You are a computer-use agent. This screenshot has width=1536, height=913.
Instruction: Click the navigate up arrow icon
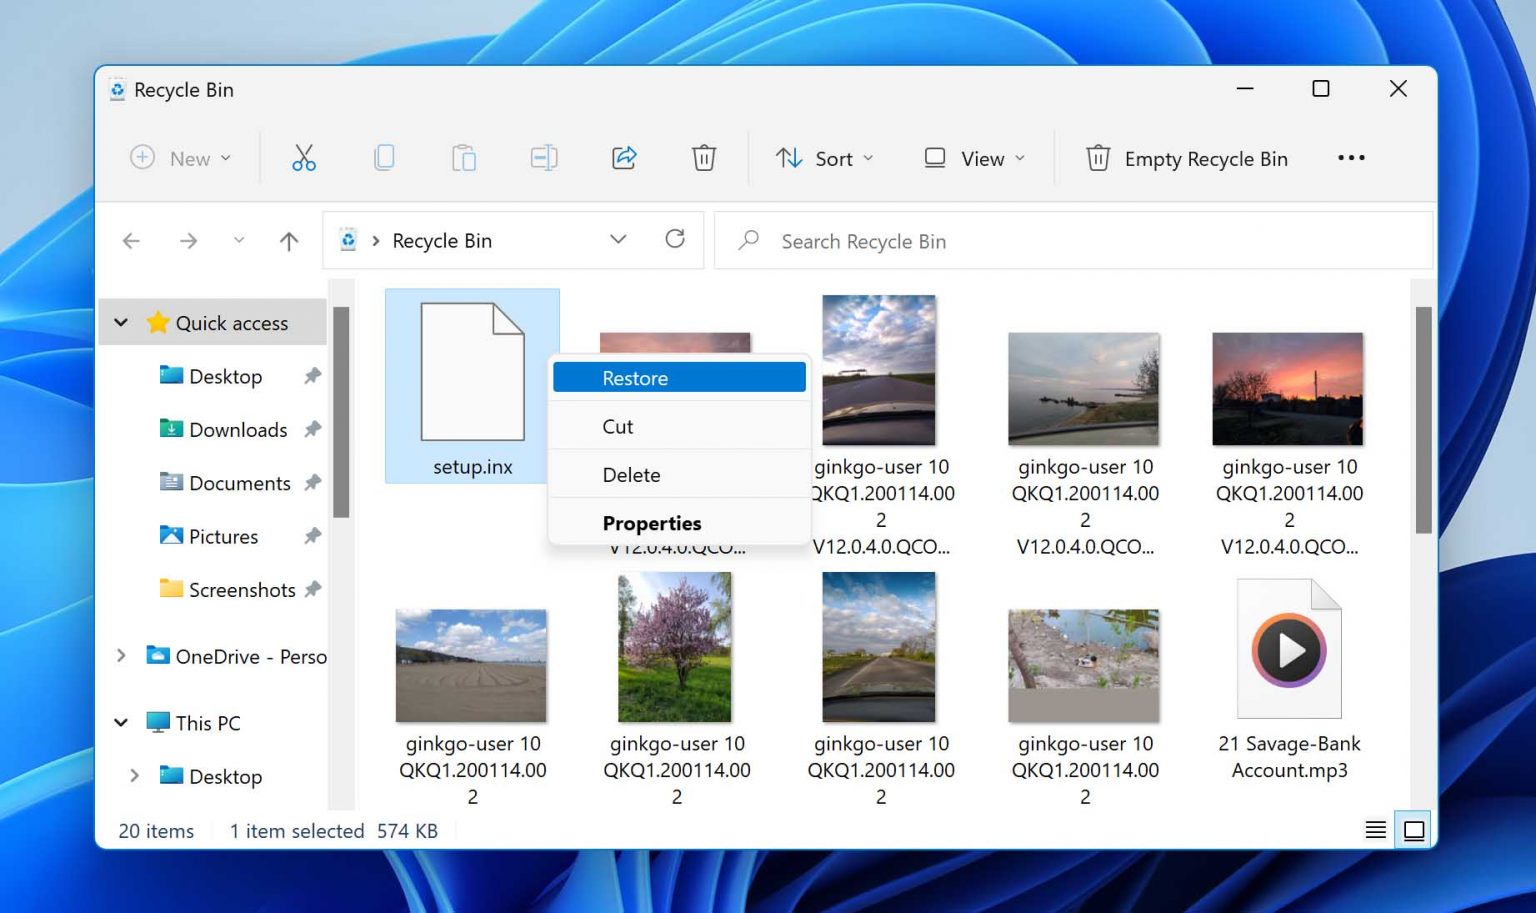click(288, 240)
